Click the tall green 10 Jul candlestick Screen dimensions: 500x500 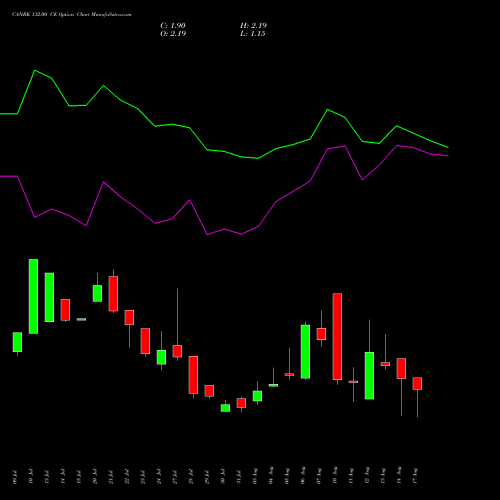point(33,296)
